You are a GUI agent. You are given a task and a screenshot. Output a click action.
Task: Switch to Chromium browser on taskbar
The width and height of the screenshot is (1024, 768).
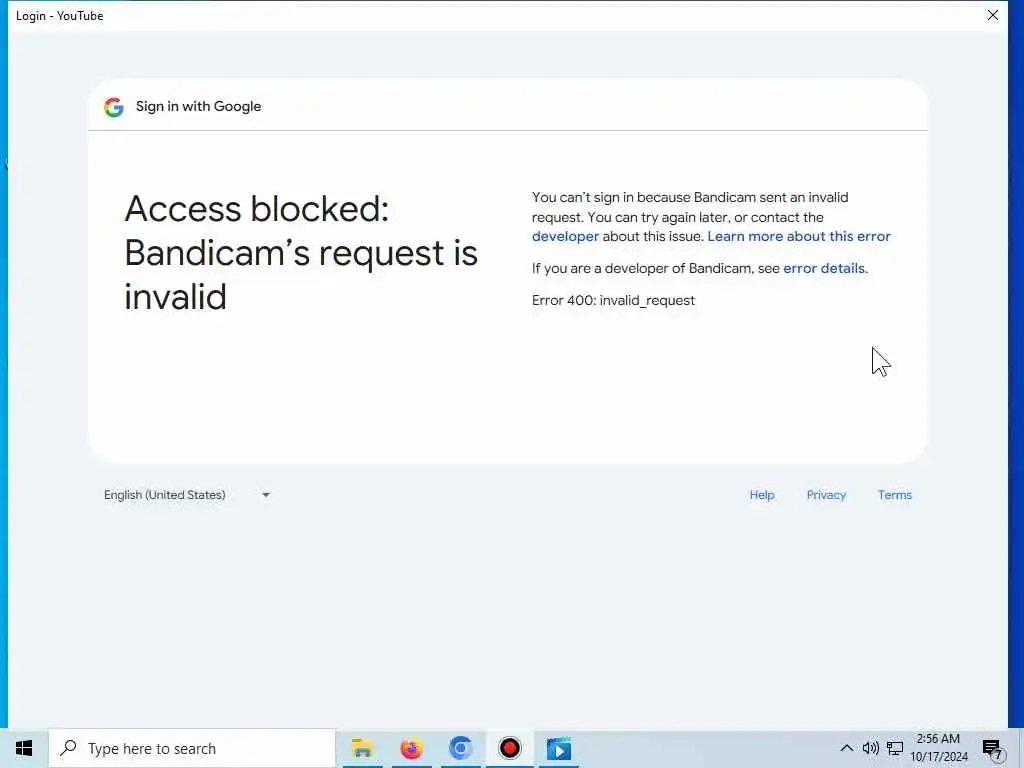(x=460, y=748)
